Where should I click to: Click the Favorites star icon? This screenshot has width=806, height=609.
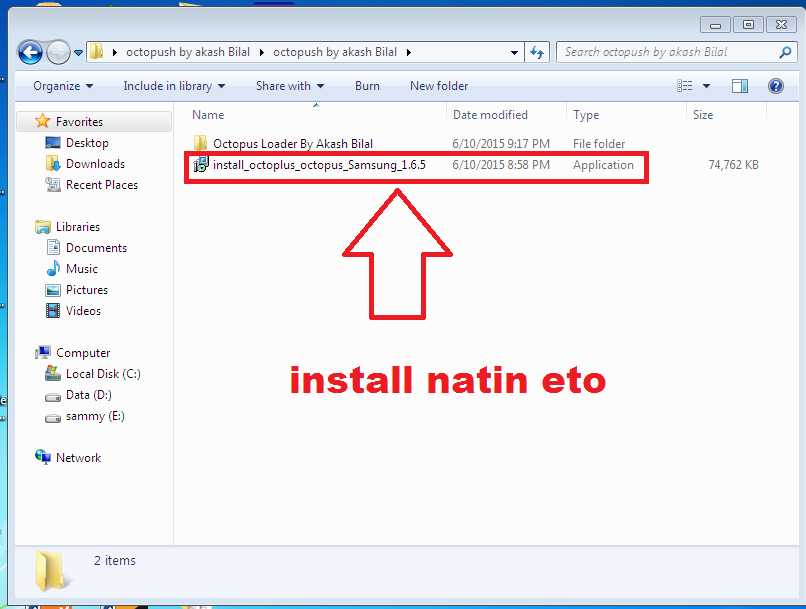click(x=43, y=121)
